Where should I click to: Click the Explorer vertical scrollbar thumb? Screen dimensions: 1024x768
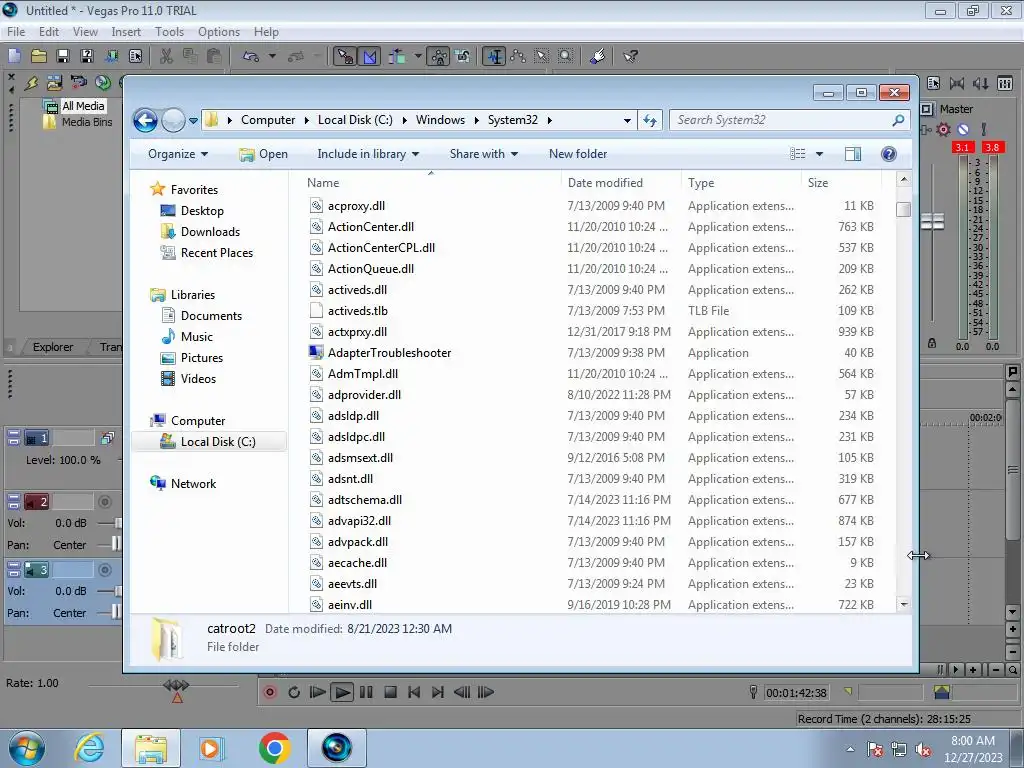(904, 210)
